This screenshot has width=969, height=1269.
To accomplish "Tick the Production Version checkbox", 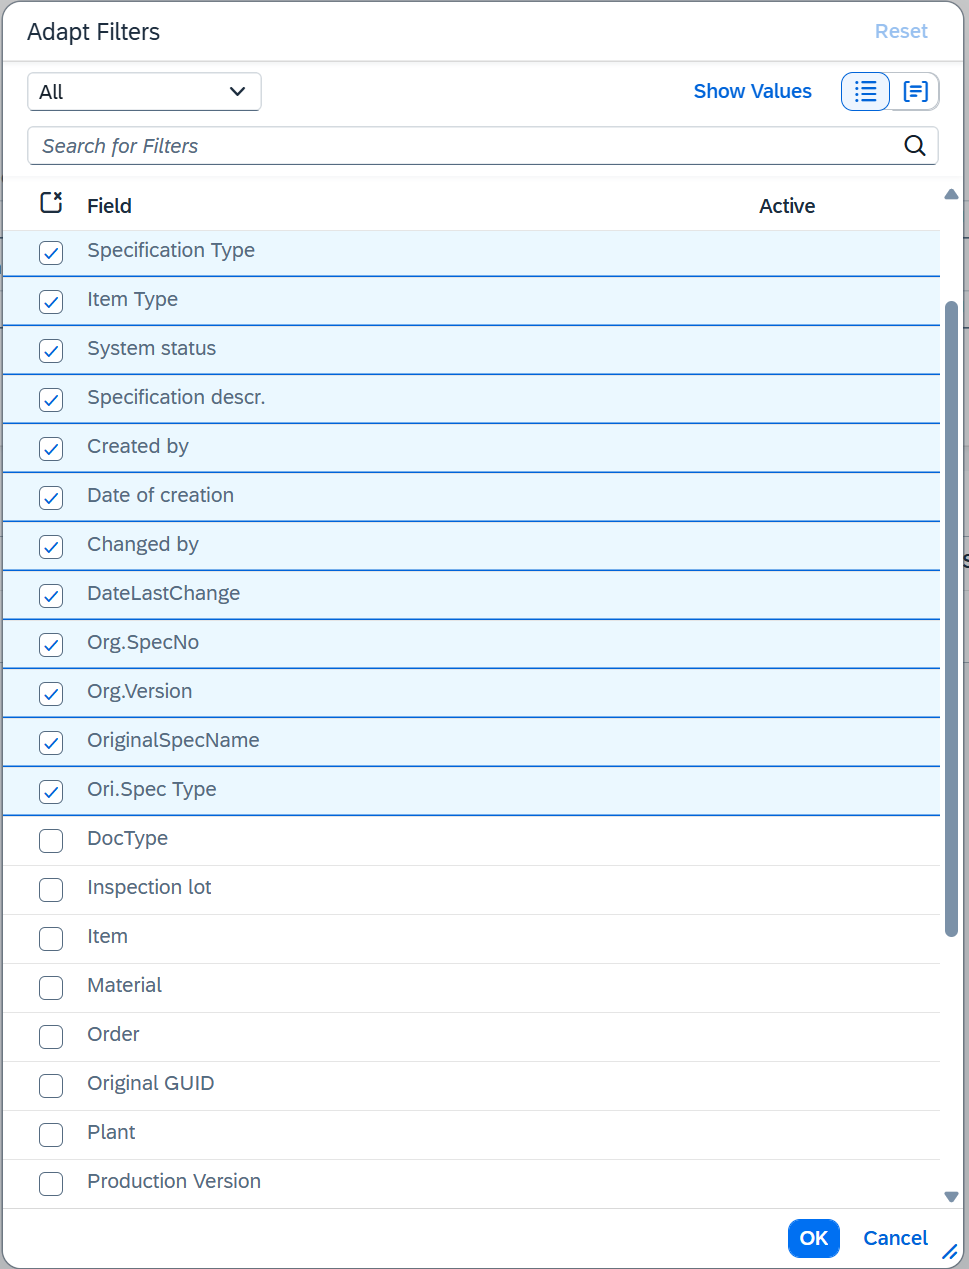I will [51, 1184].
